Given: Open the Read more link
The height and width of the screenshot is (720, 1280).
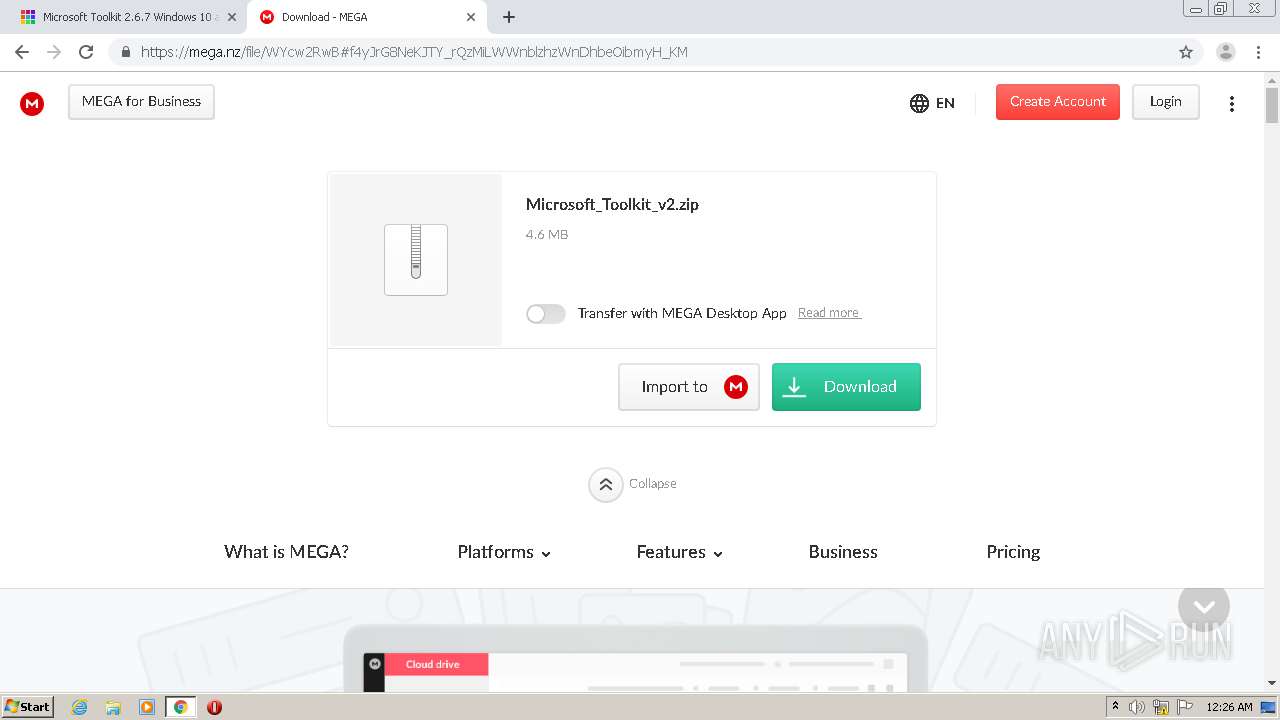Looking at the screenshot, I should pyautogui.click(x=829, y=313).
